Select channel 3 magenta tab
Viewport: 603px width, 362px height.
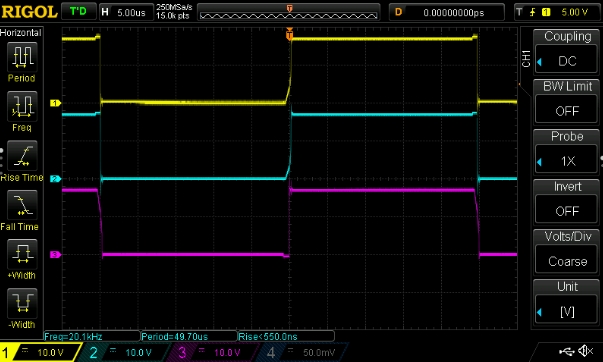[212, 352]
